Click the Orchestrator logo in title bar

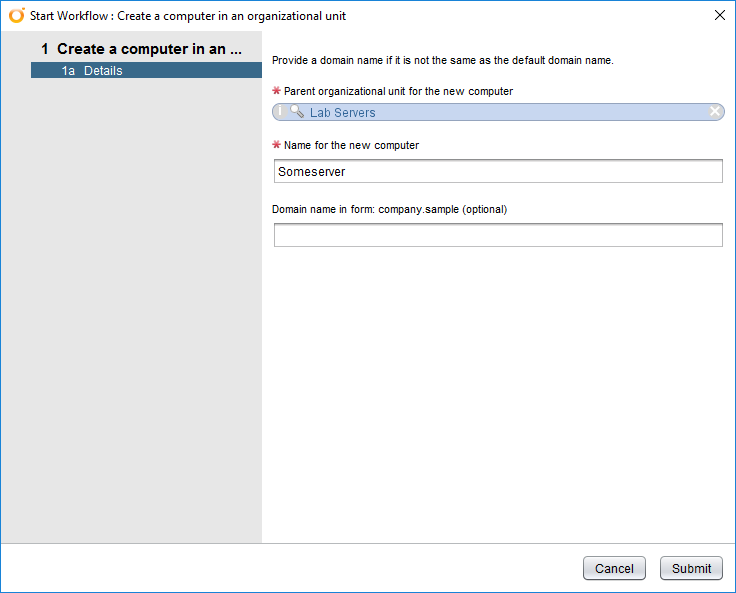pyautogui.click(x=17, y=16)
